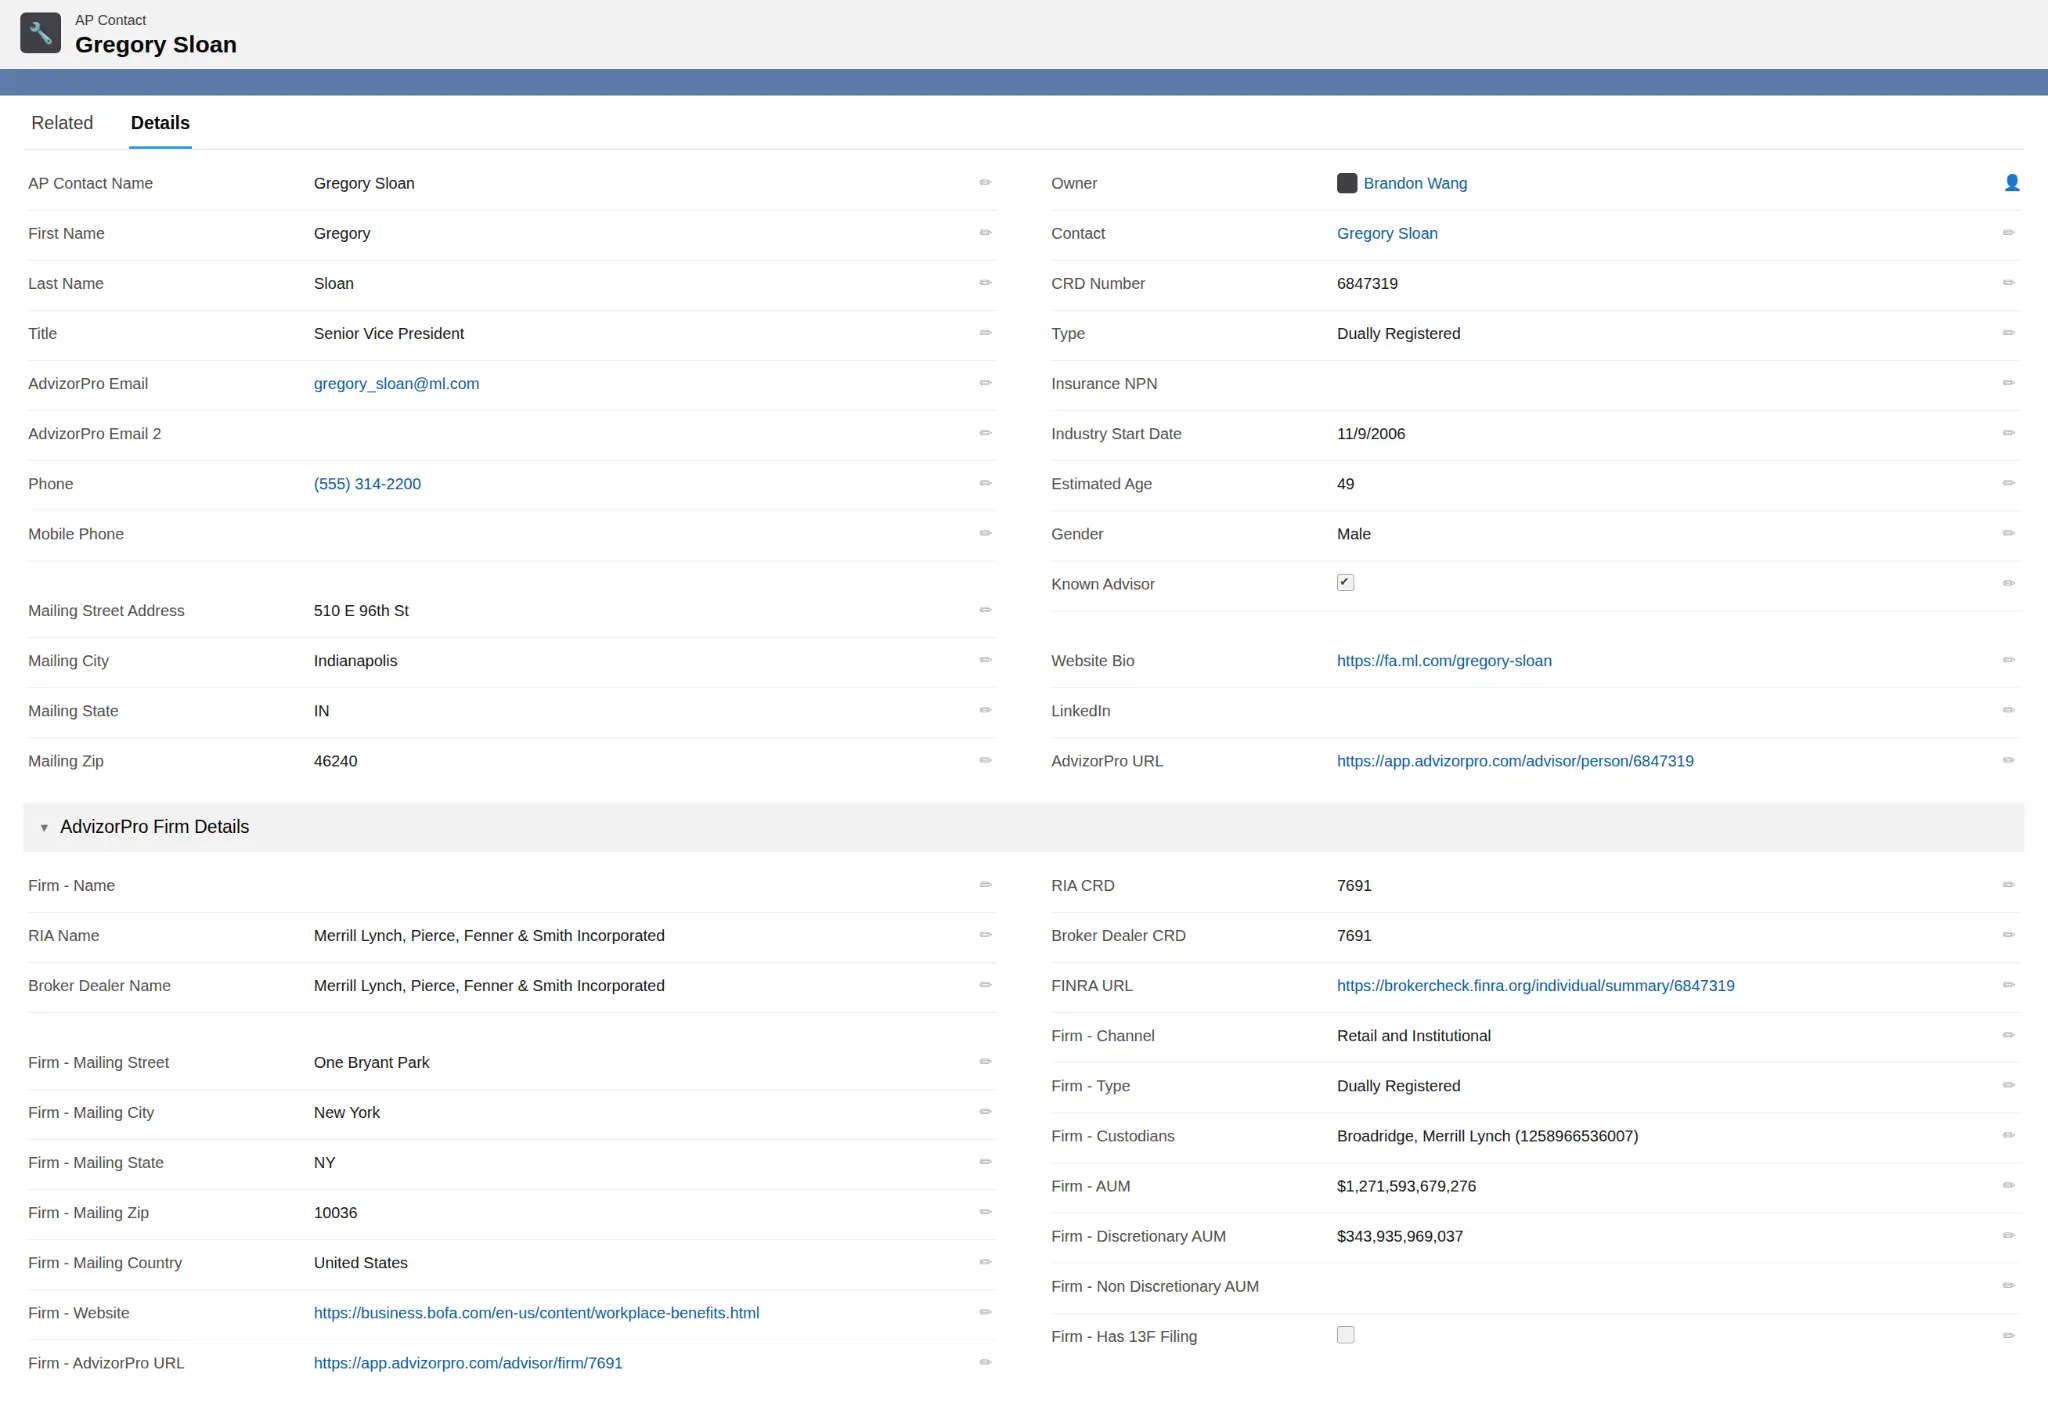
Task: Edit Gender field pencil icon
Action: point(2008,533)
